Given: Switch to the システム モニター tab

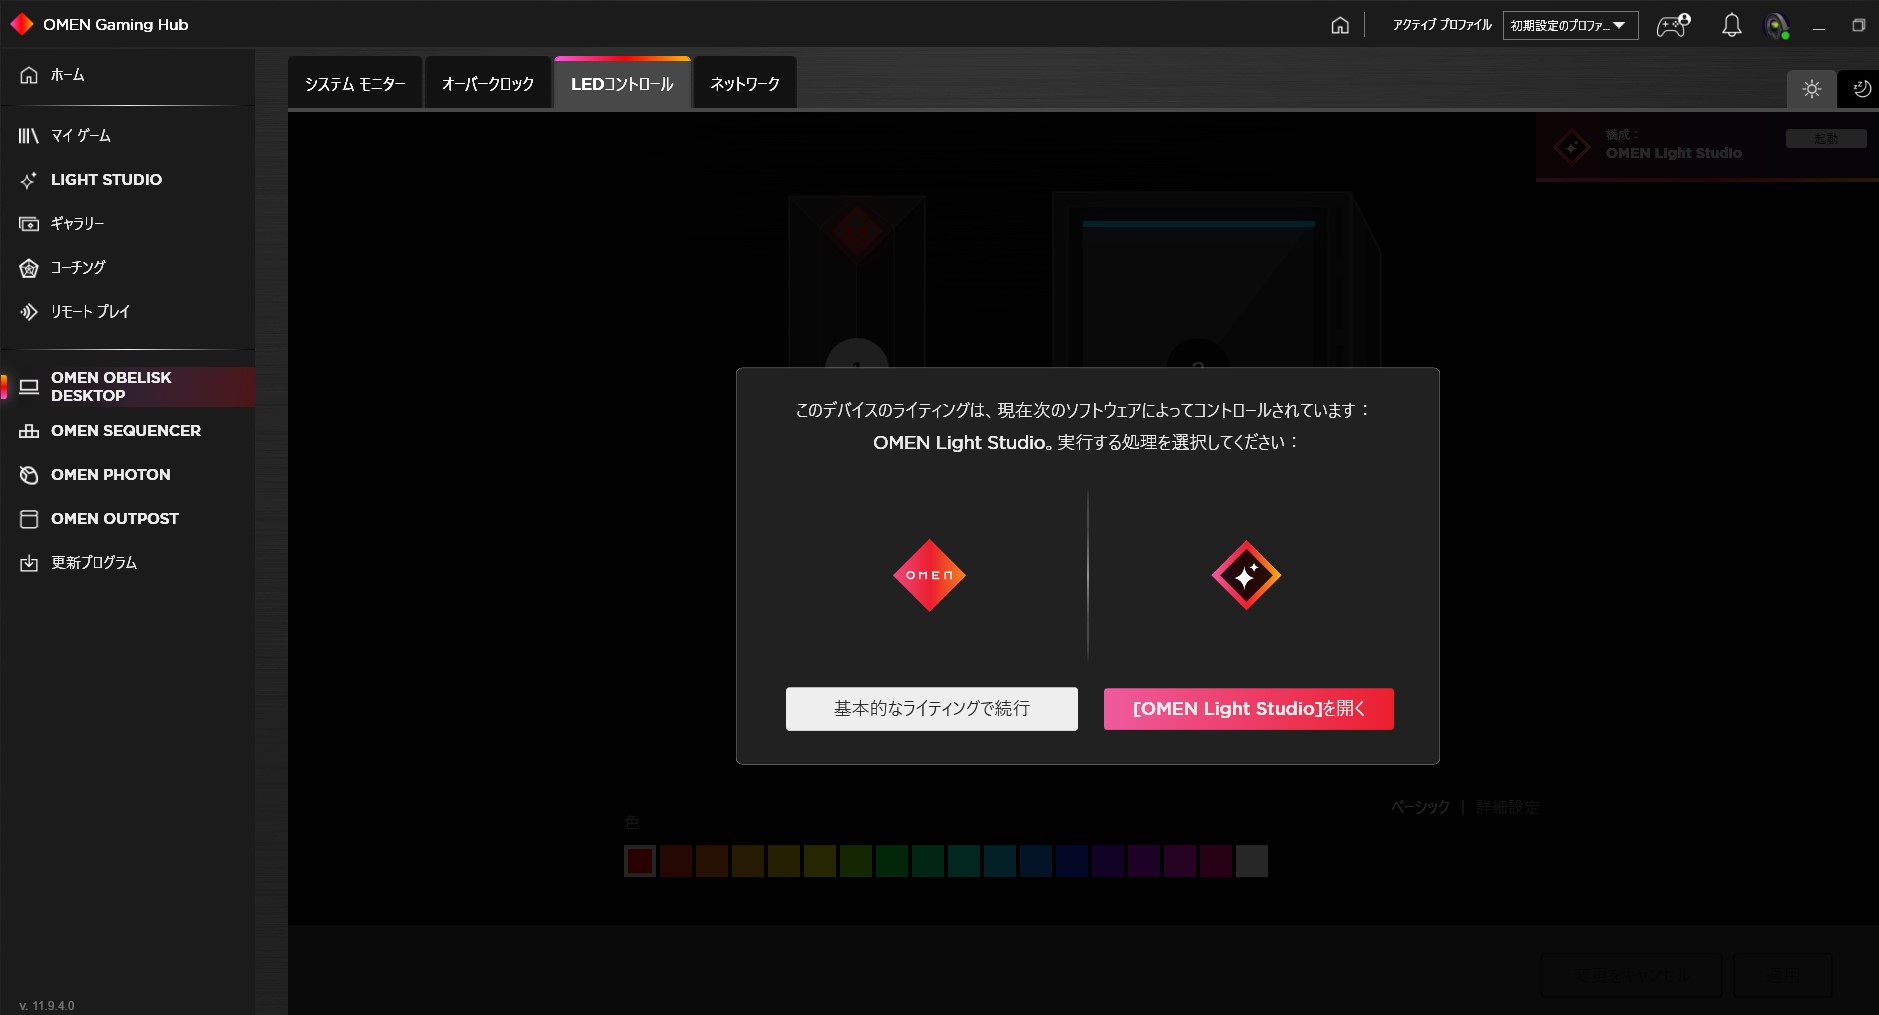Looking at the screenshot, I should pyautogui.click(x=355, y=84).
